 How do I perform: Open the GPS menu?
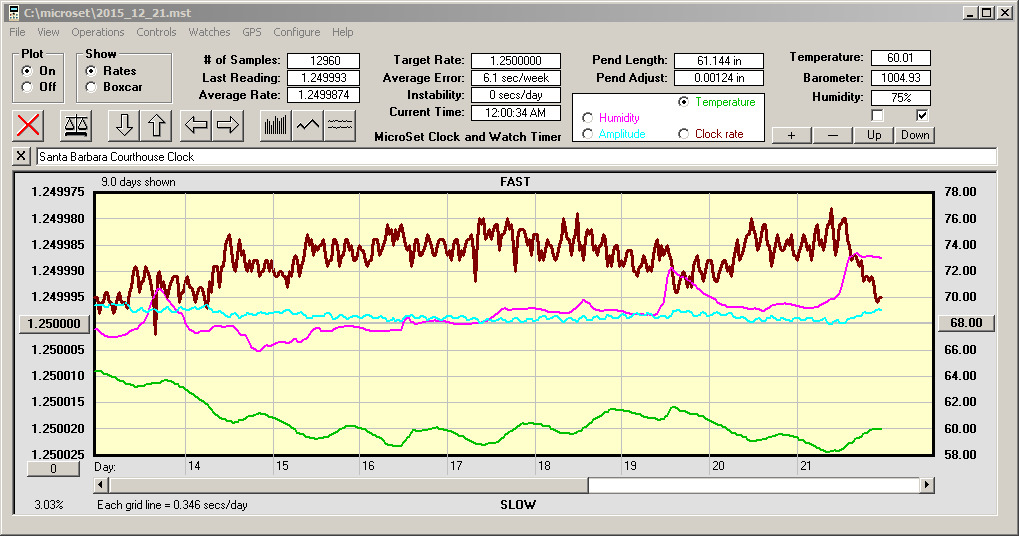(252, 32)
